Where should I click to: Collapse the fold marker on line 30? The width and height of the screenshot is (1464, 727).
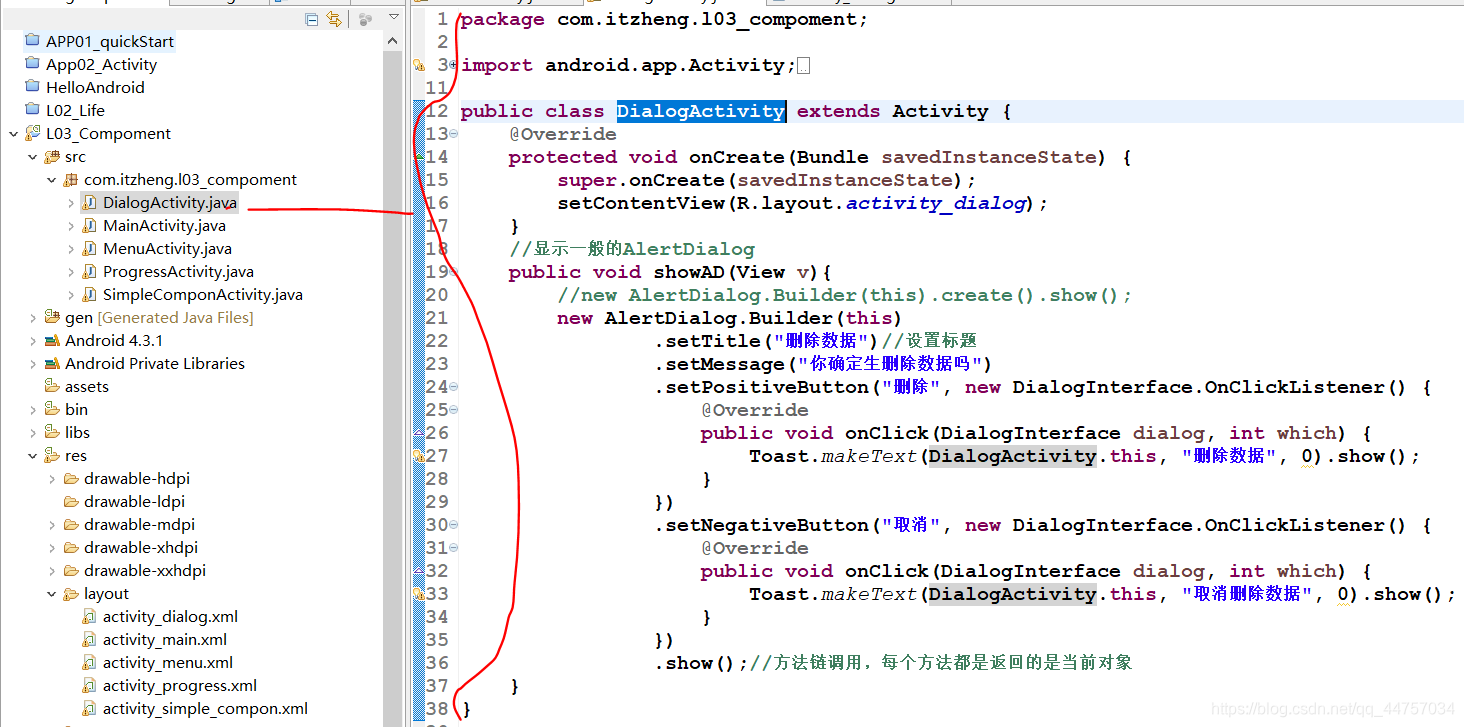[453, 525]
